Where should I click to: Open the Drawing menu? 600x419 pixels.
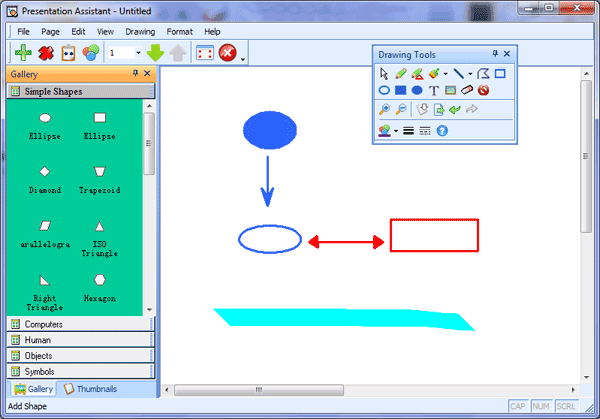[x=140, y=32]
